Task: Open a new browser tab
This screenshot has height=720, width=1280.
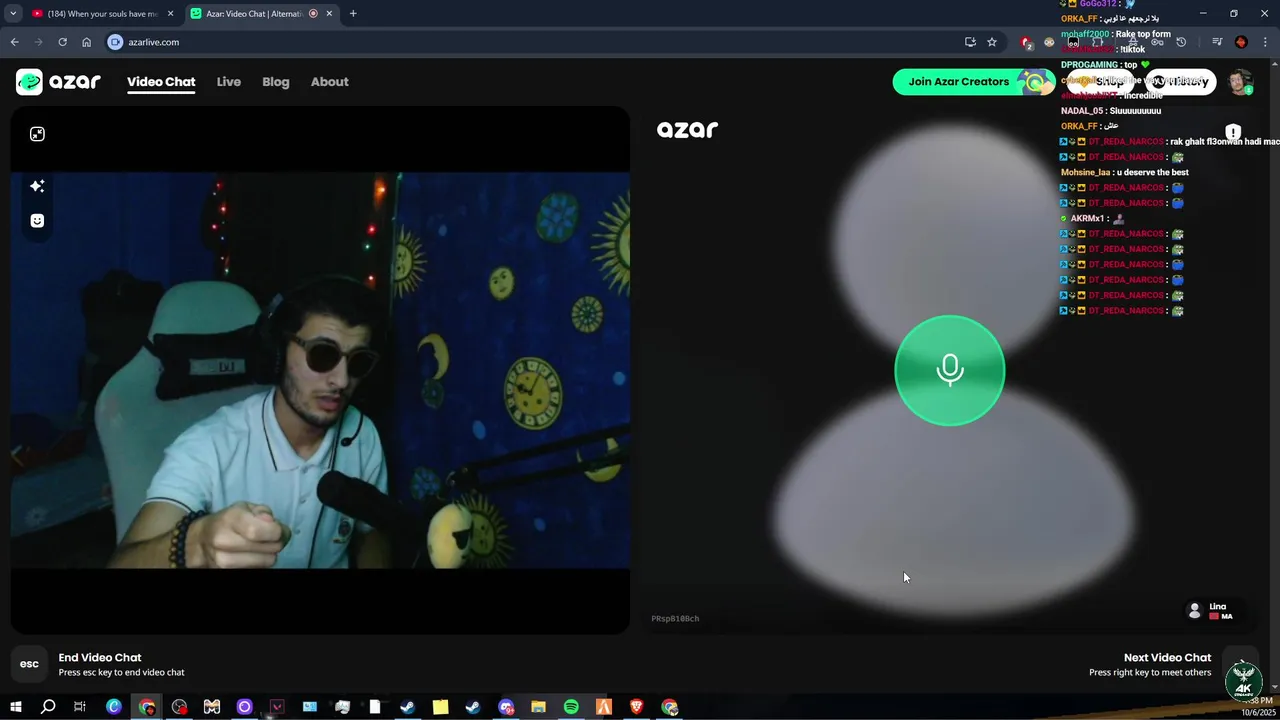Action: [353, 14]
